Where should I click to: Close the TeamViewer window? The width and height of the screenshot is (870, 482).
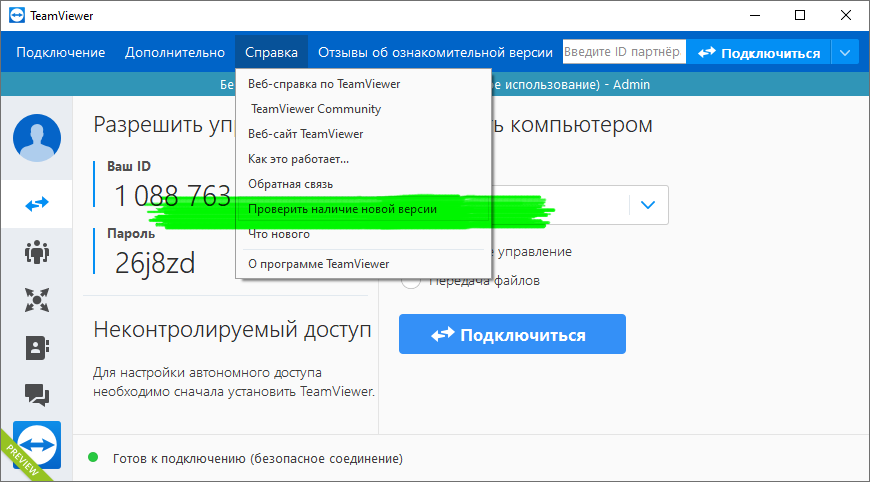[846, 16]
